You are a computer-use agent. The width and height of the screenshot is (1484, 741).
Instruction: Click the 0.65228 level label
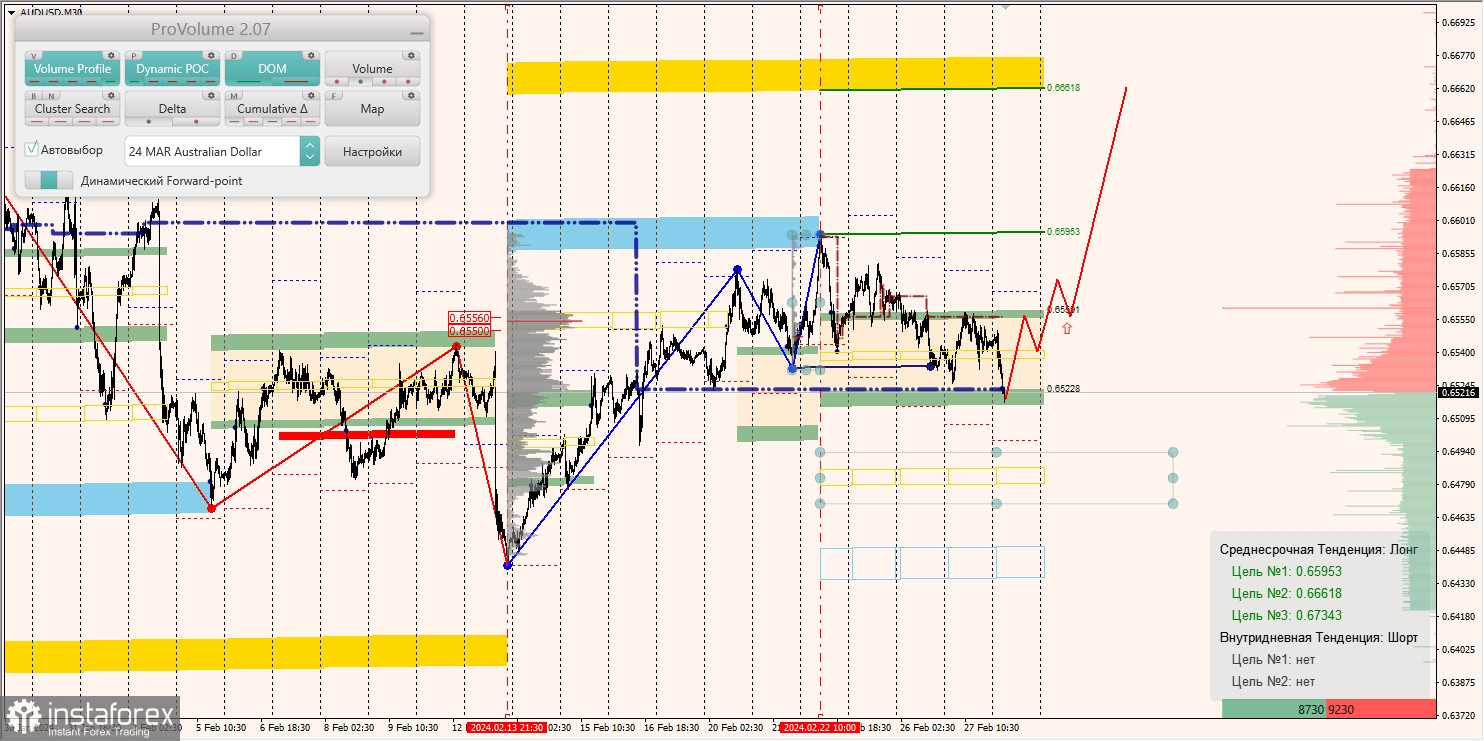click(1063, 389)
